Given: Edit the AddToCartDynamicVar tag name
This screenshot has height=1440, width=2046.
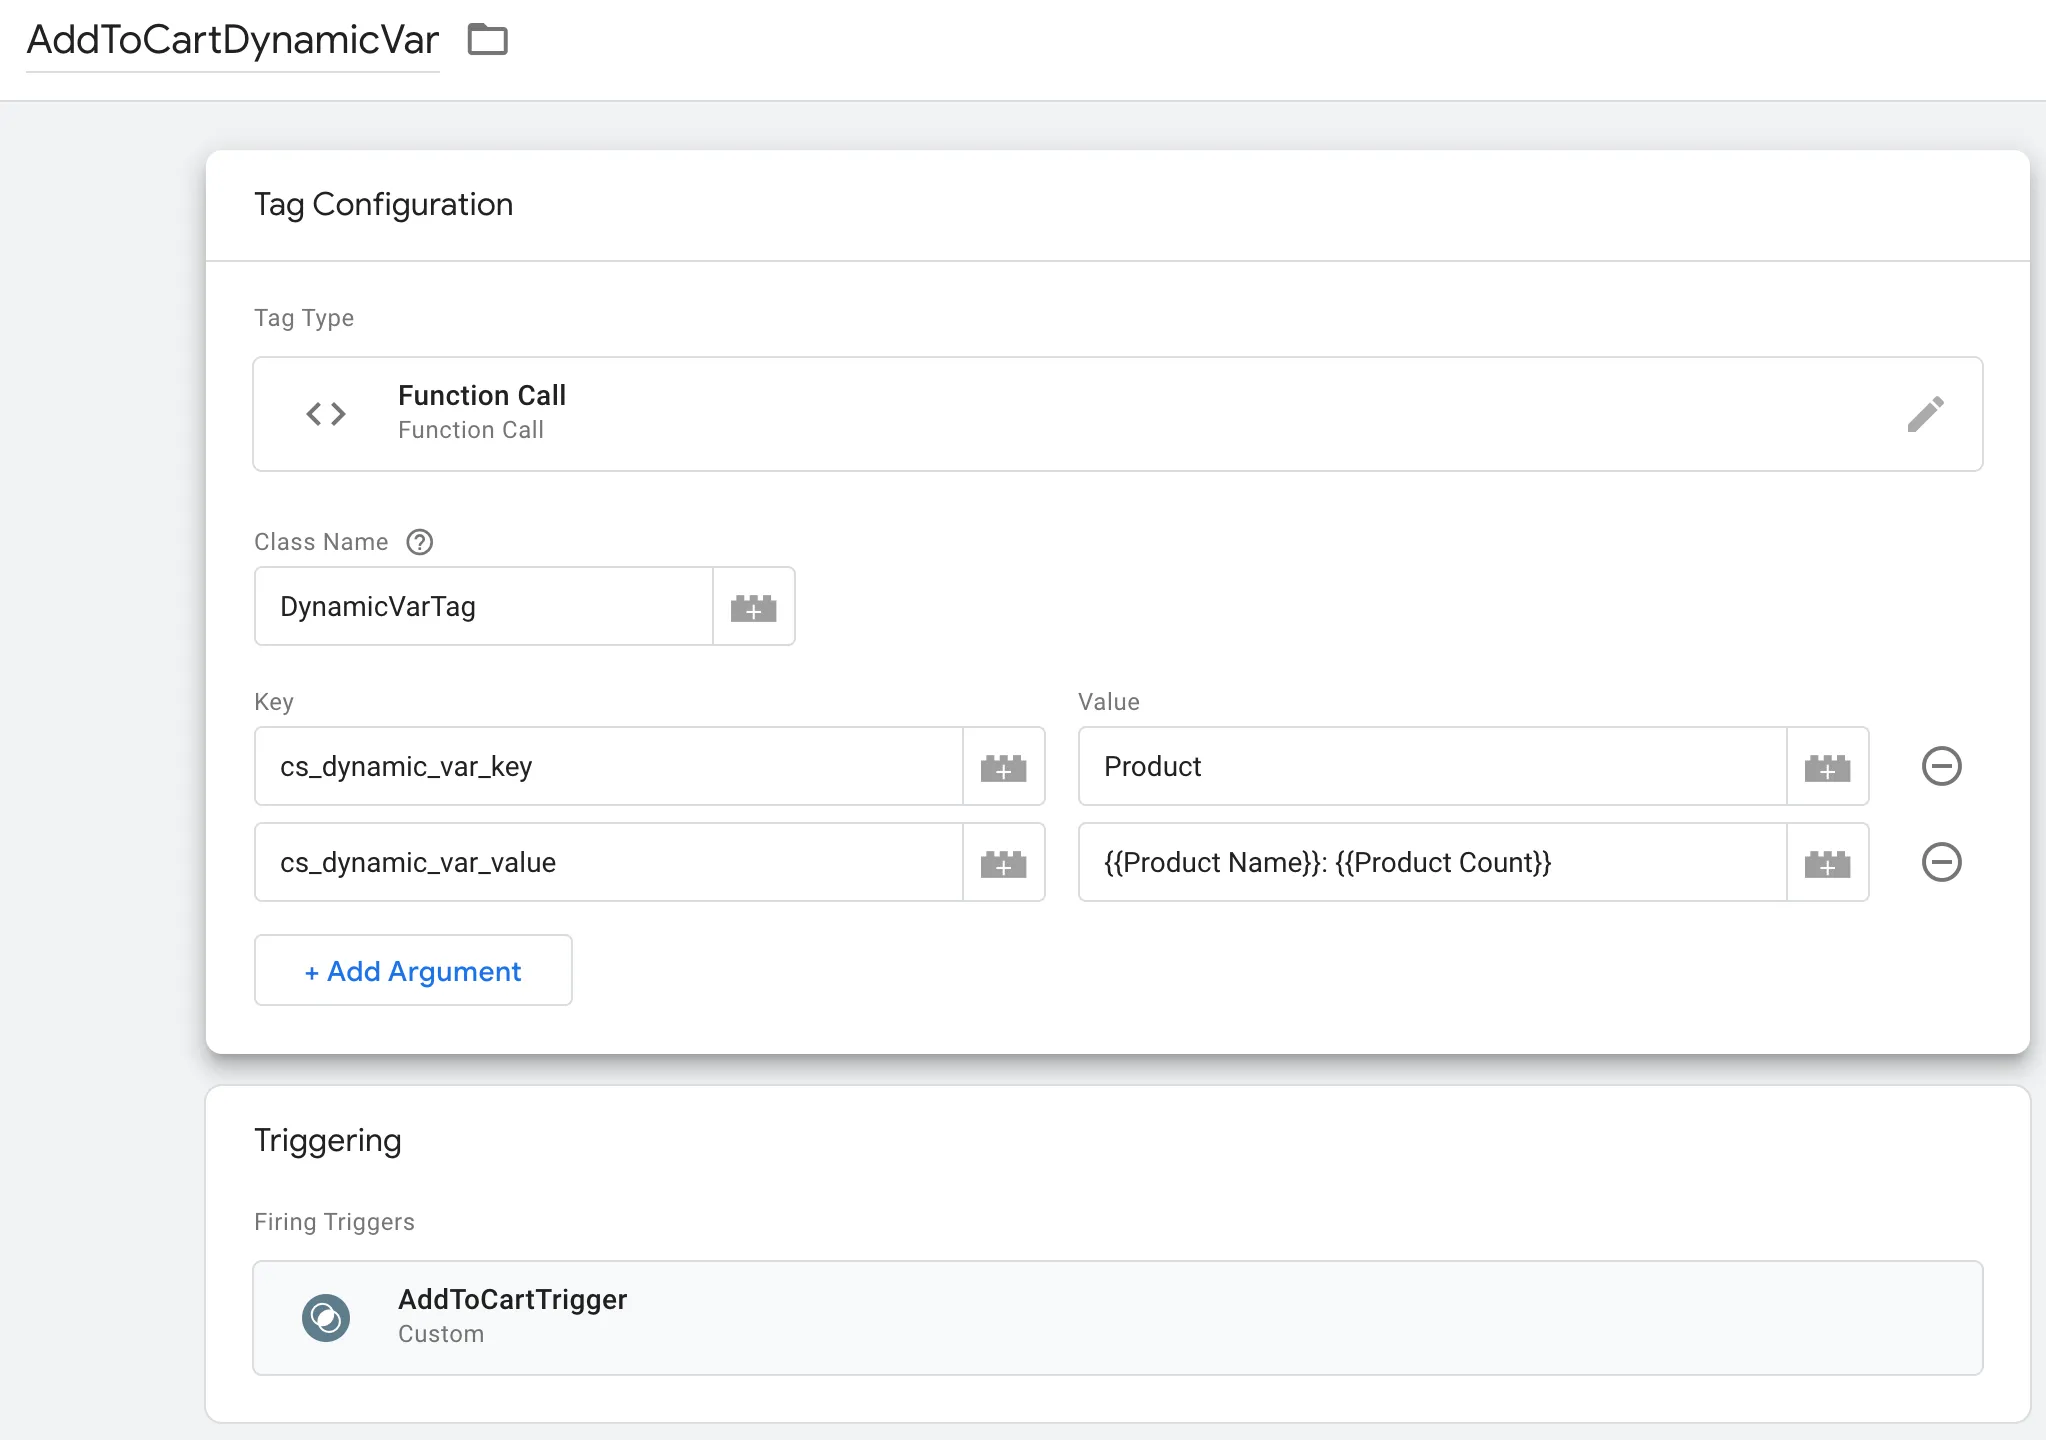Looking at the screenshot, I should pos(232,40).
